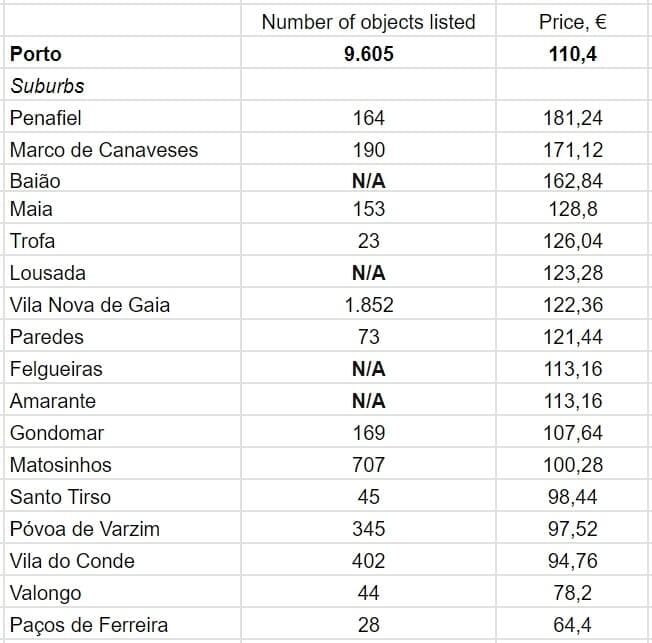The width and height of the screenshot is (652, 643).
Task: Select the Maia price cell 128,8
Action: coord(573,209)
